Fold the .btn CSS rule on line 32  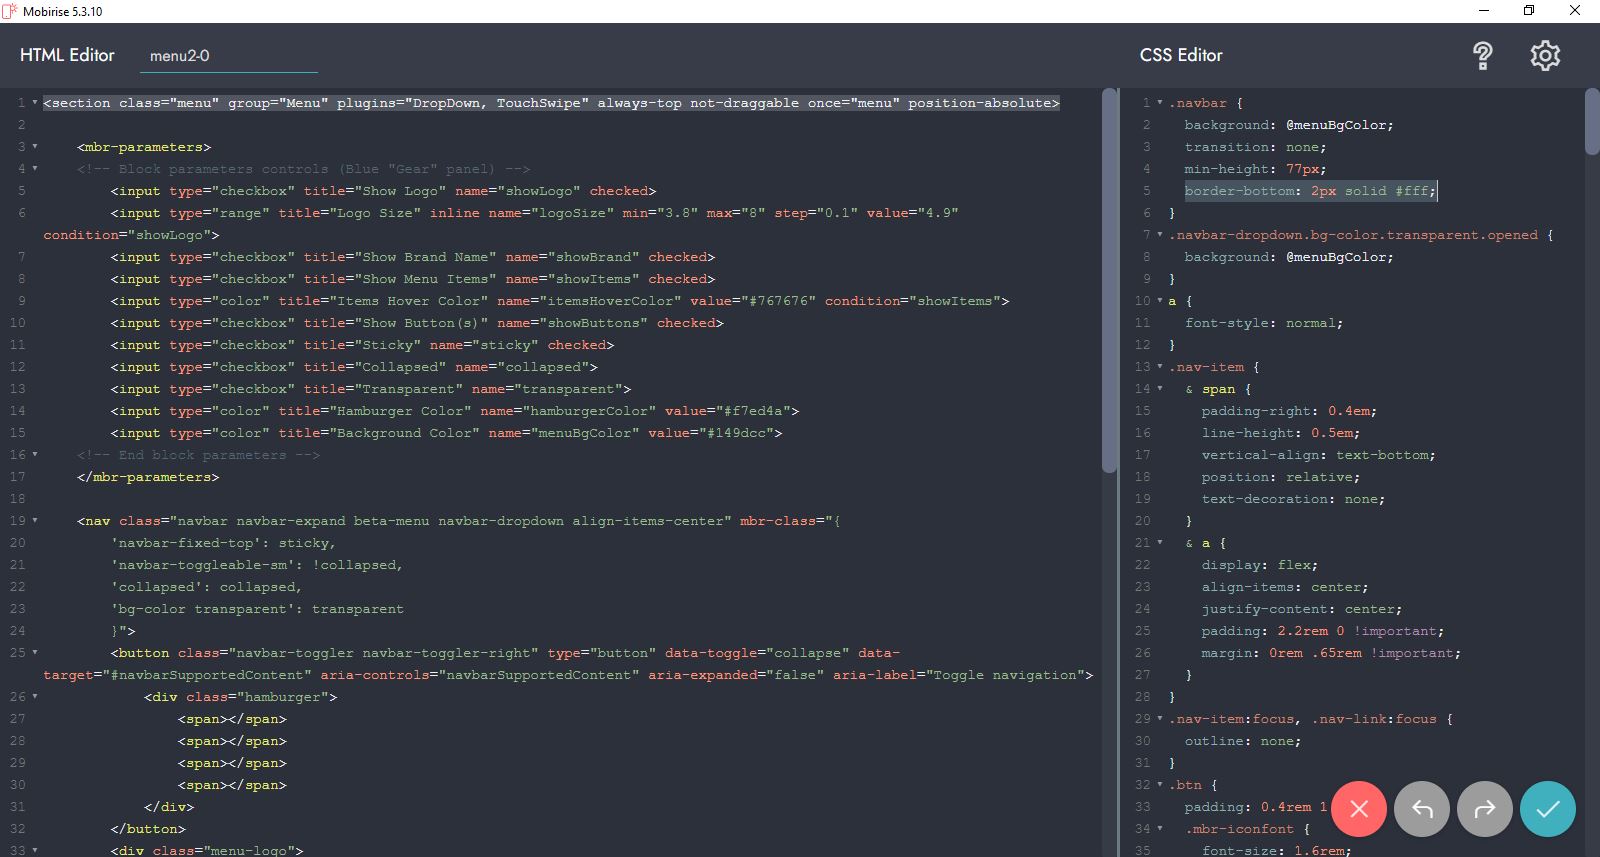click(x=1160, y=785)
